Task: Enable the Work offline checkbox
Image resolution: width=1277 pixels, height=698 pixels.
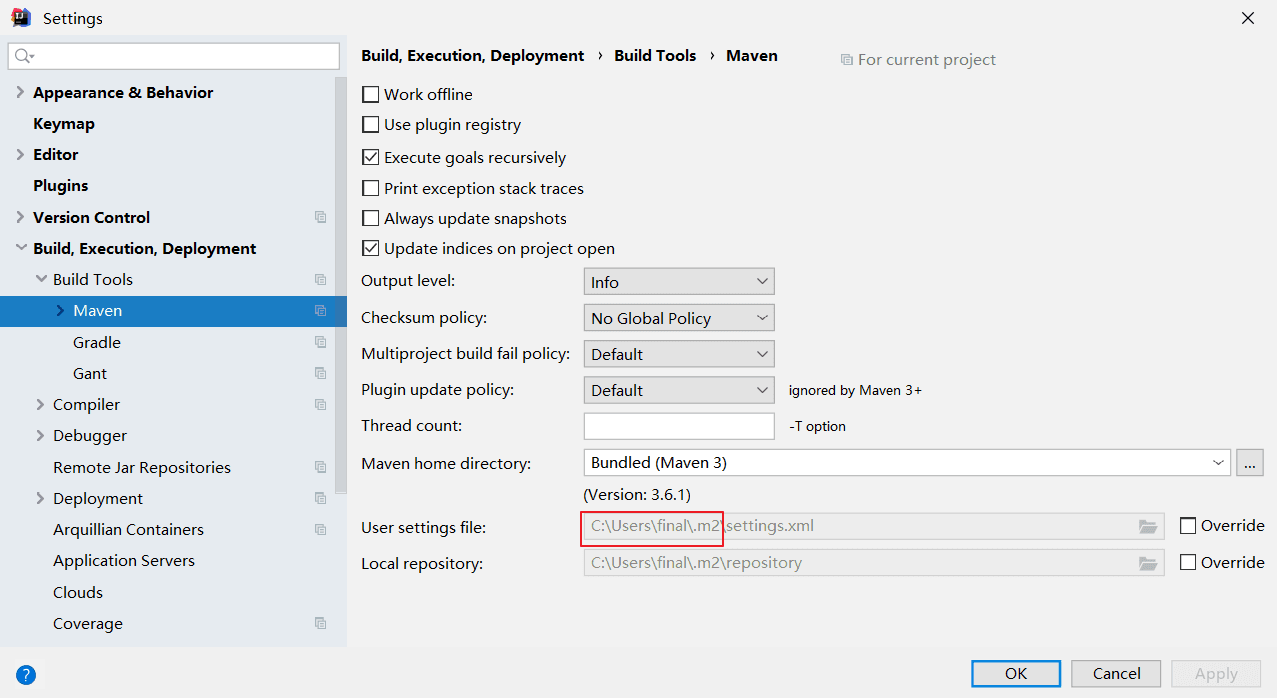Action: pyautogui.click(x=371, y=95)
